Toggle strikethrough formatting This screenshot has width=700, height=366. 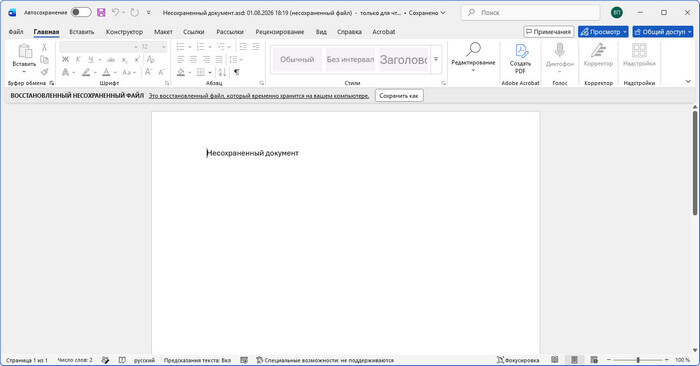111,59
